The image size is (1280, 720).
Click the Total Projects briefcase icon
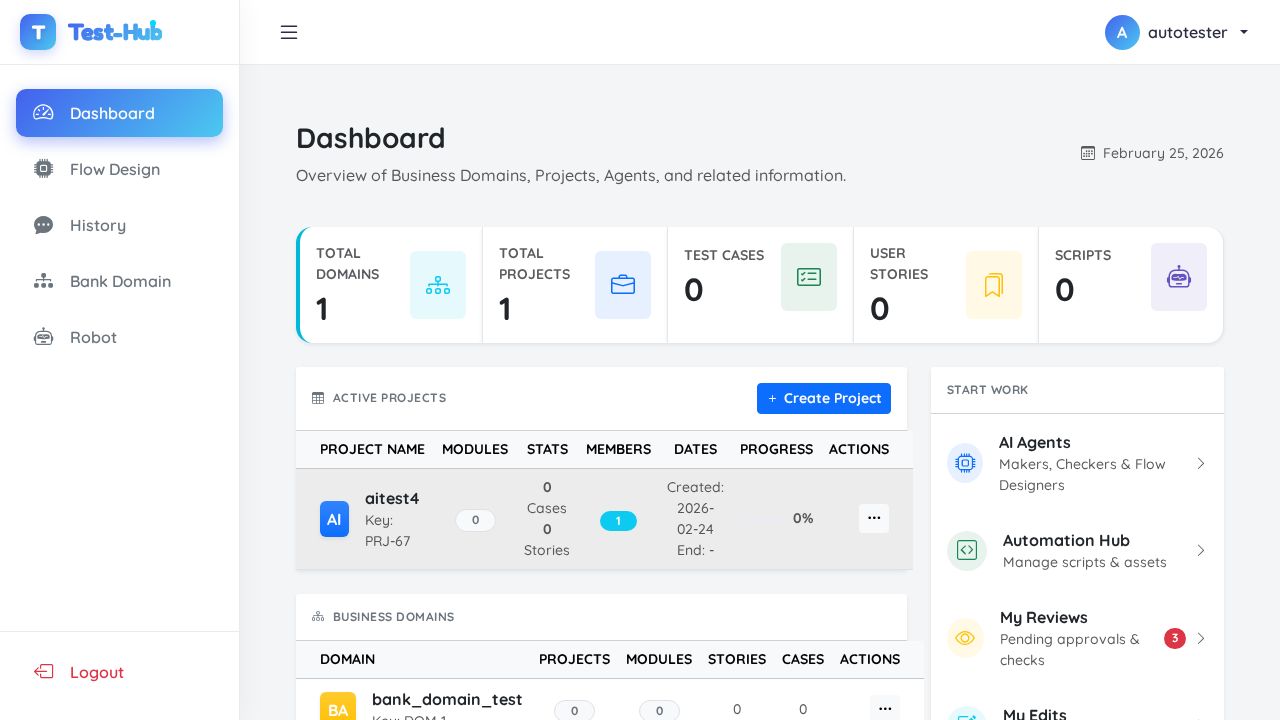[623, 285]
